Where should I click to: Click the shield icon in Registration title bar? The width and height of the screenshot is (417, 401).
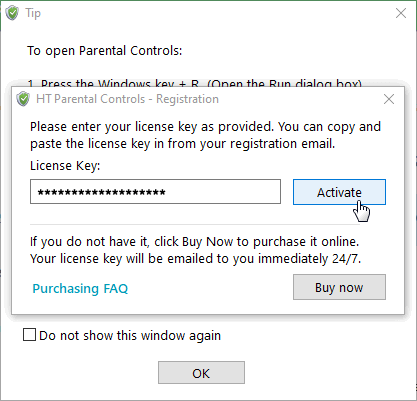(x=23, y=99)
